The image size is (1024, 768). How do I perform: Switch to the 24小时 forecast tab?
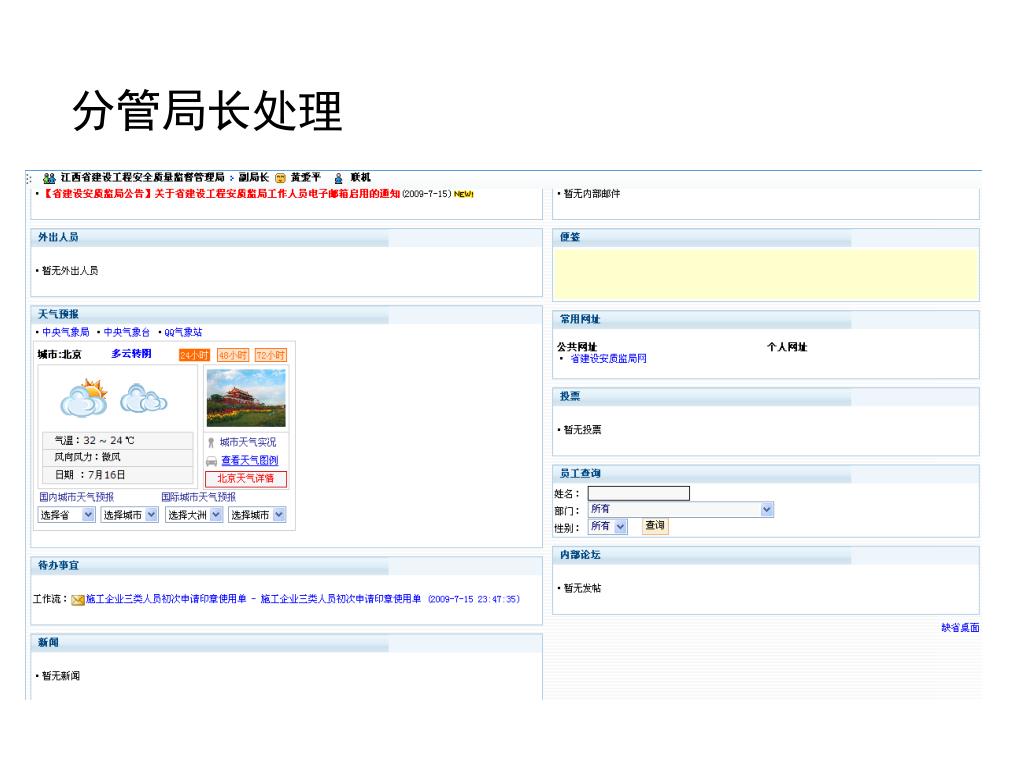click(194, 355)
